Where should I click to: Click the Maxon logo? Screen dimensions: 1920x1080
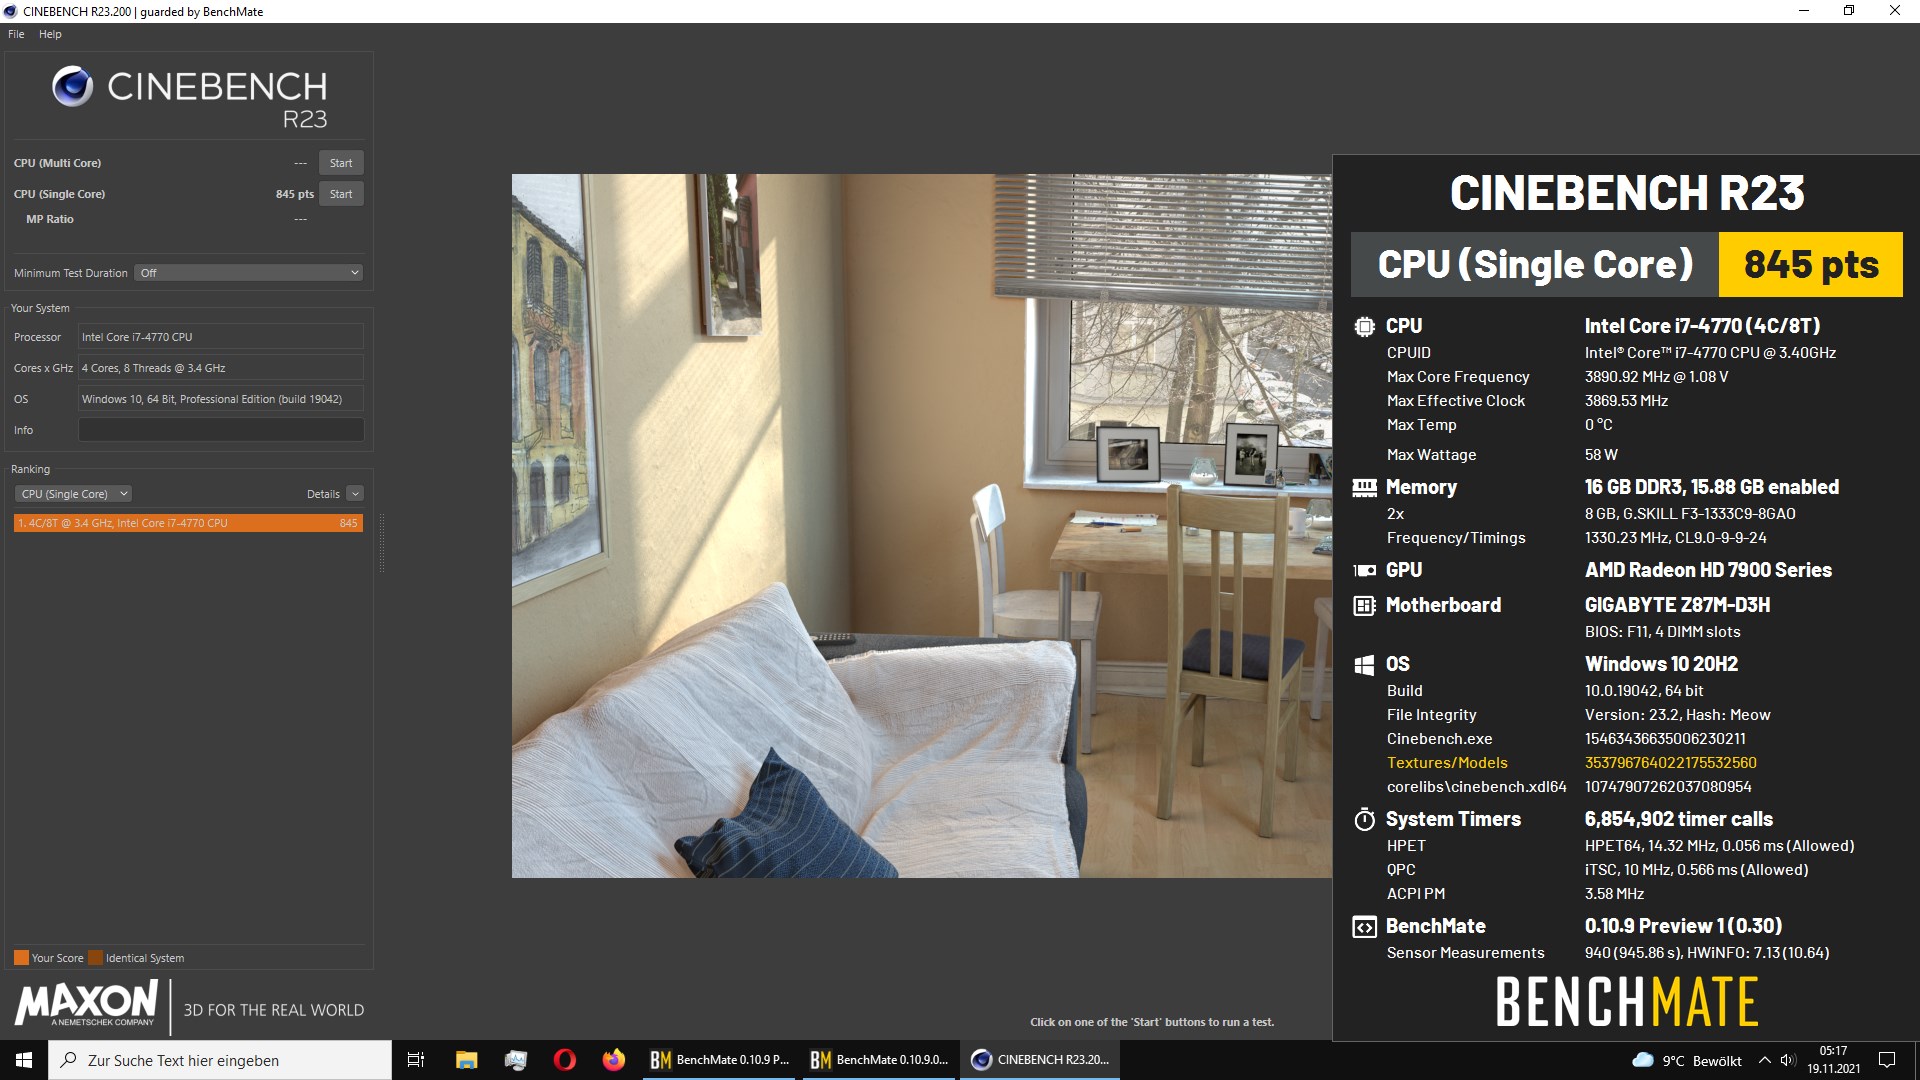coord(86,1003)
